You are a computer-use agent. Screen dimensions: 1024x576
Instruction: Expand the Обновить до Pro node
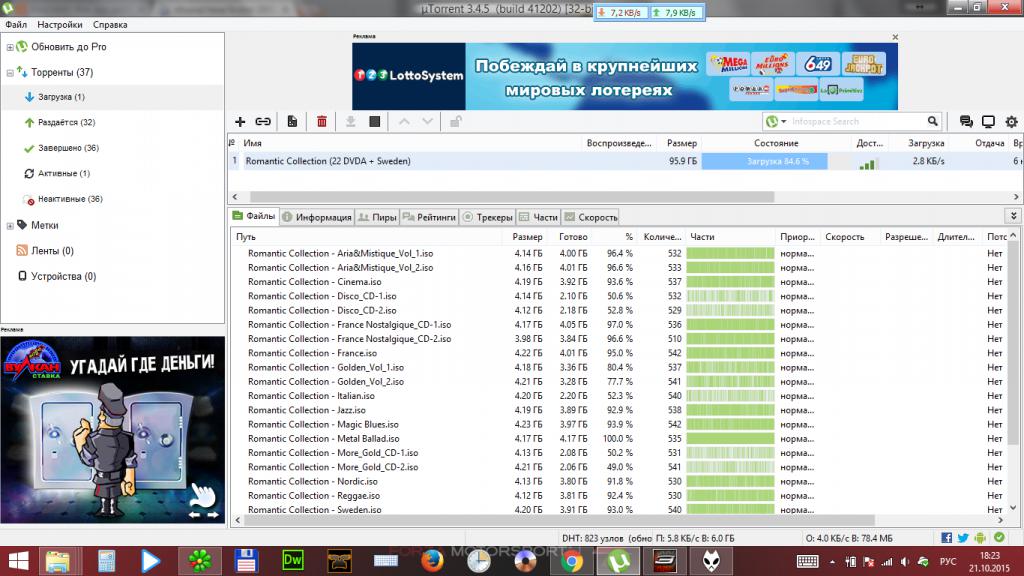coord(9,47)
